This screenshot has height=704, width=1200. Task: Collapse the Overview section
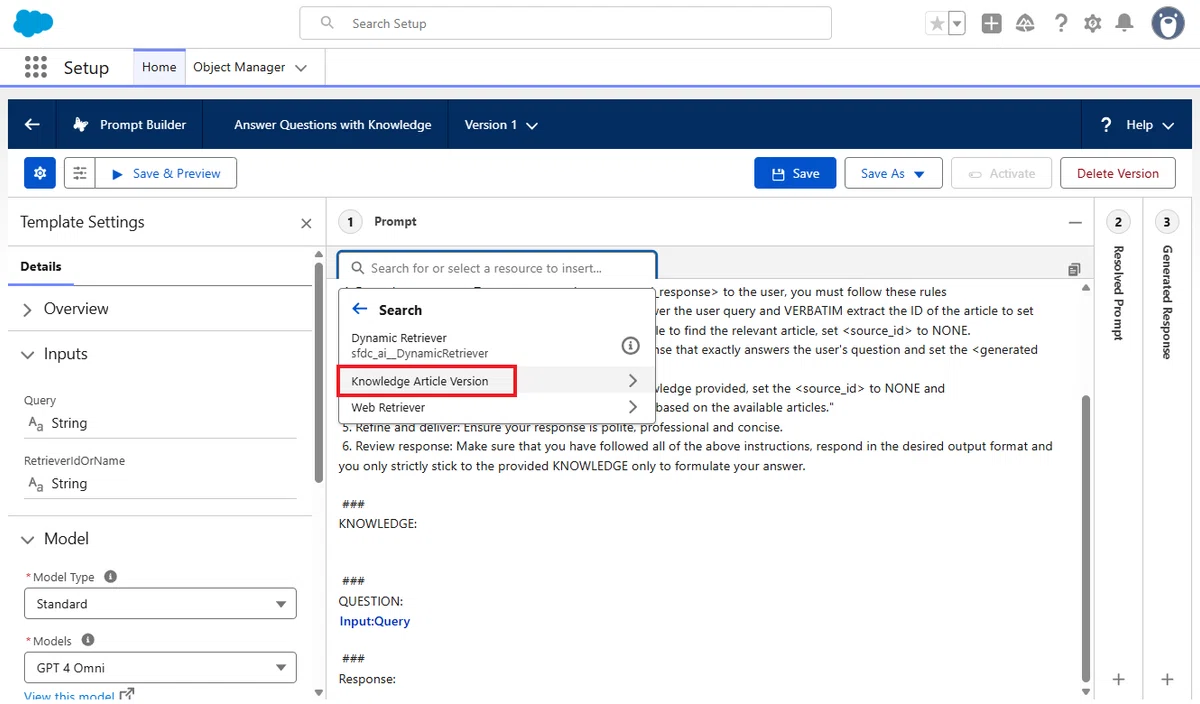(x=26, y=309)
